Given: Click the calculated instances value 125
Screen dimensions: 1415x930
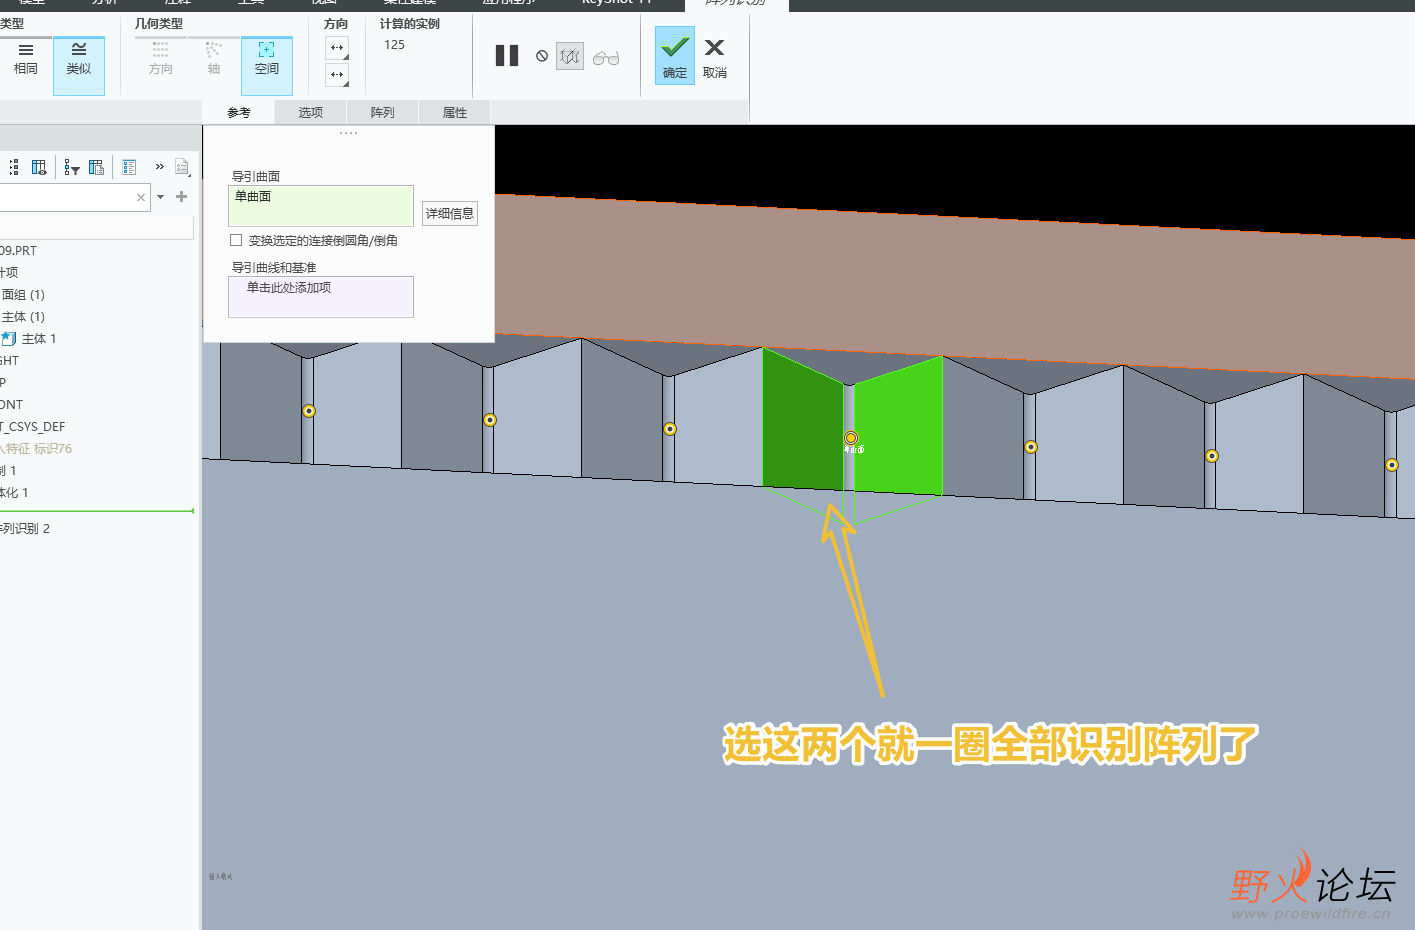Looking at the screenshot, I should (394, 45).
